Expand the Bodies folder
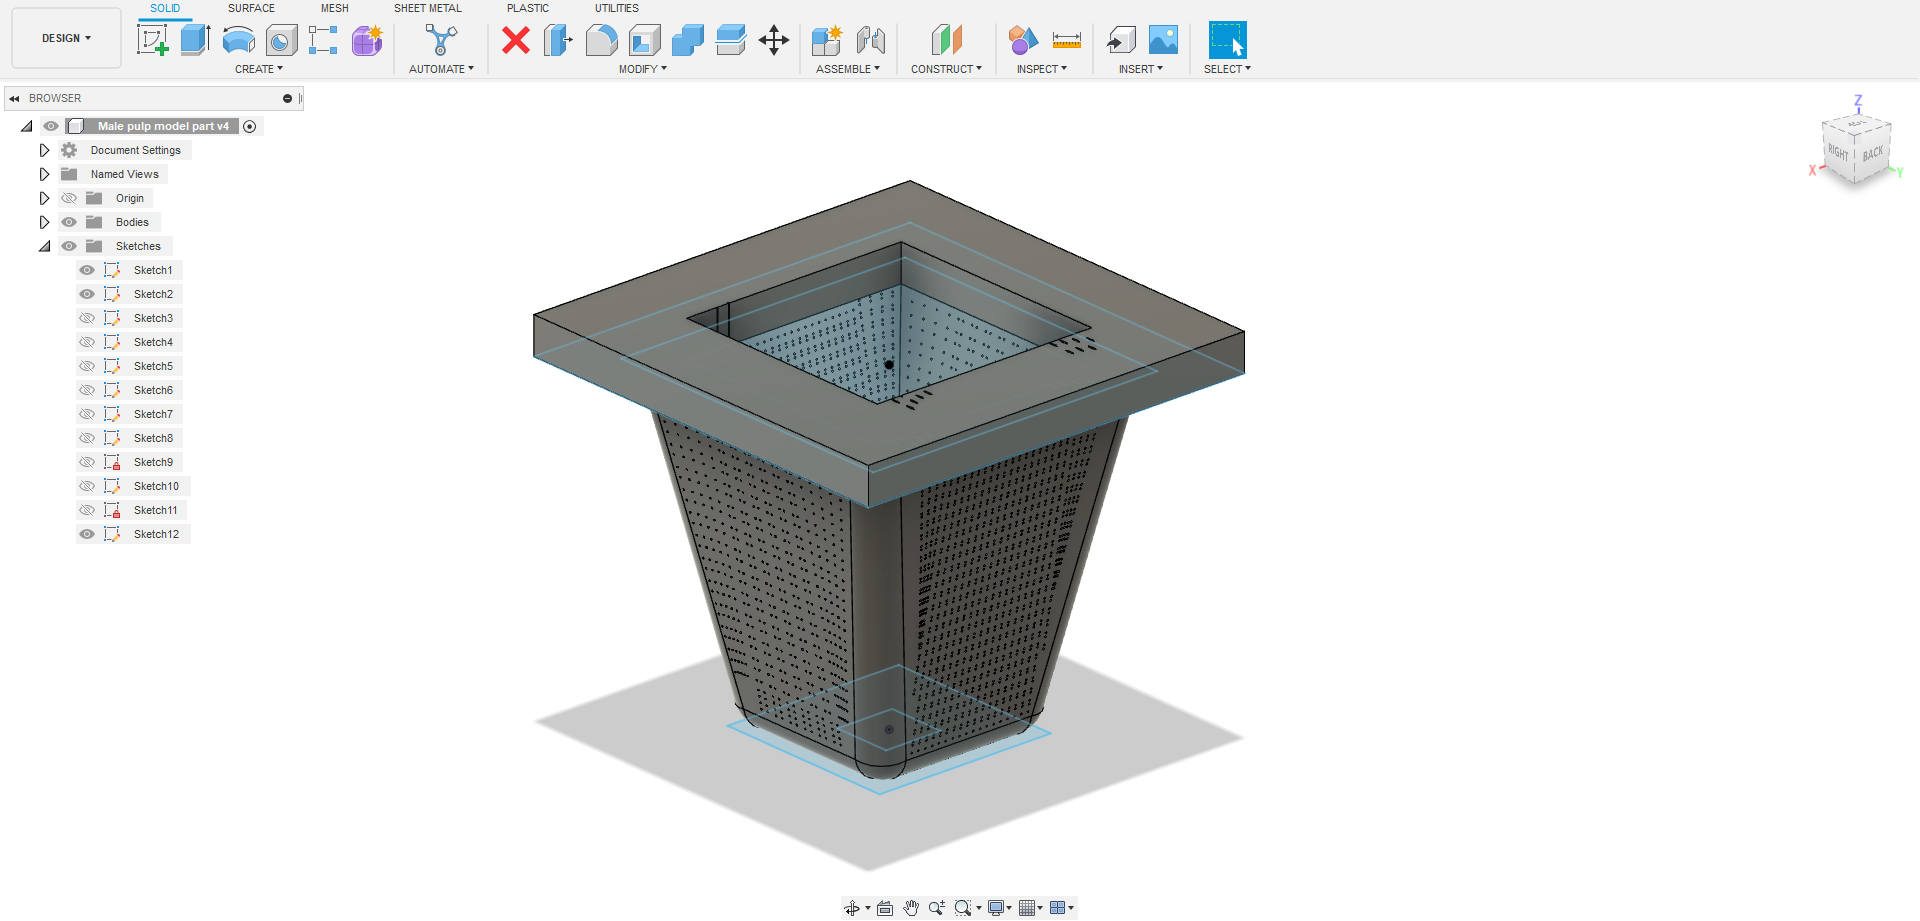Image resolution: width=1920 pixels, height=921 pixels. pos(44,222)
